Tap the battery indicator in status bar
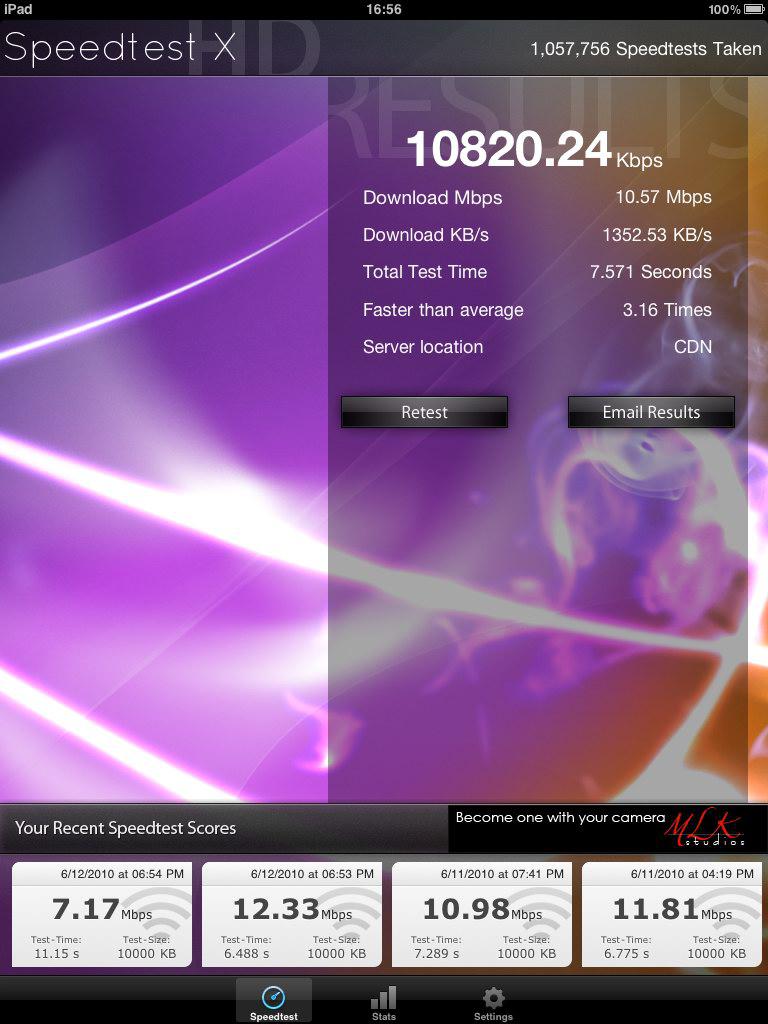768x1024 pixels. (754, 9)
